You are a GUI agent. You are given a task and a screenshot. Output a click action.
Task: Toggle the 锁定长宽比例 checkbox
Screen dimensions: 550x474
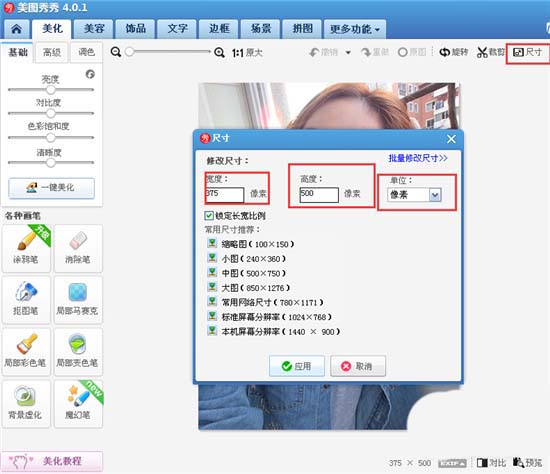coord(209,215)
